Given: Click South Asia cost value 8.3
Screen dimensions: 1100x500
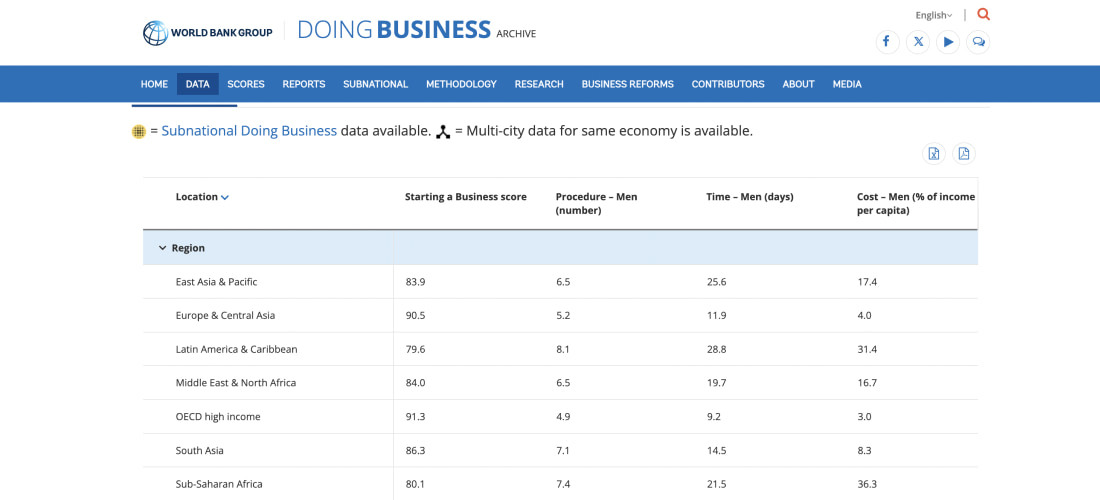Looking at the screenshot, I should (x=864, y=450).
